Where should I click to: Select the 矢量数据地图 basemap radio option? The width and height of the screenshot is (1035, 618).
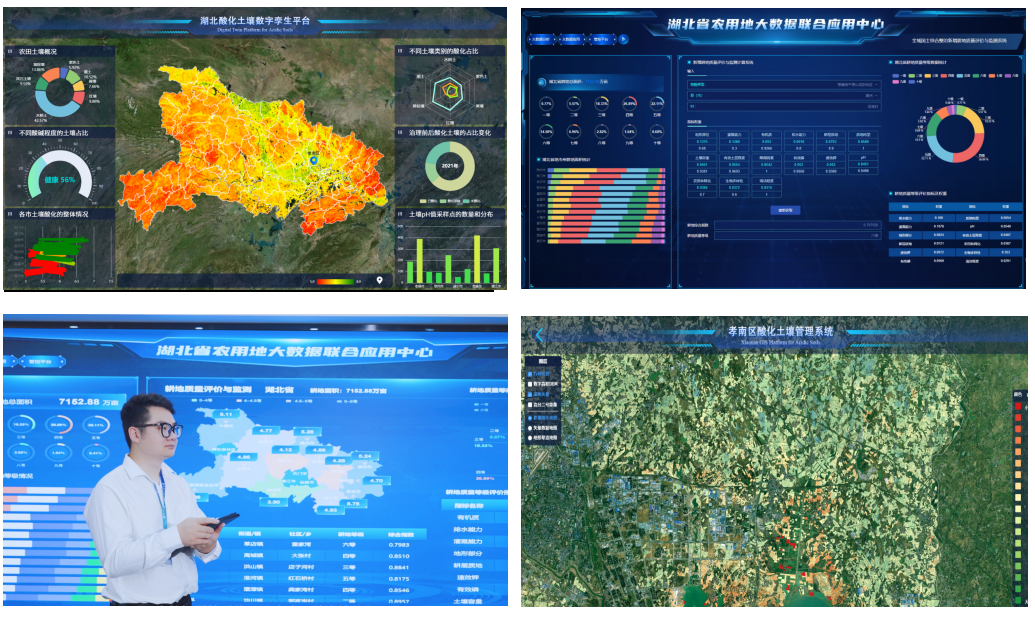tap(531, 427)
